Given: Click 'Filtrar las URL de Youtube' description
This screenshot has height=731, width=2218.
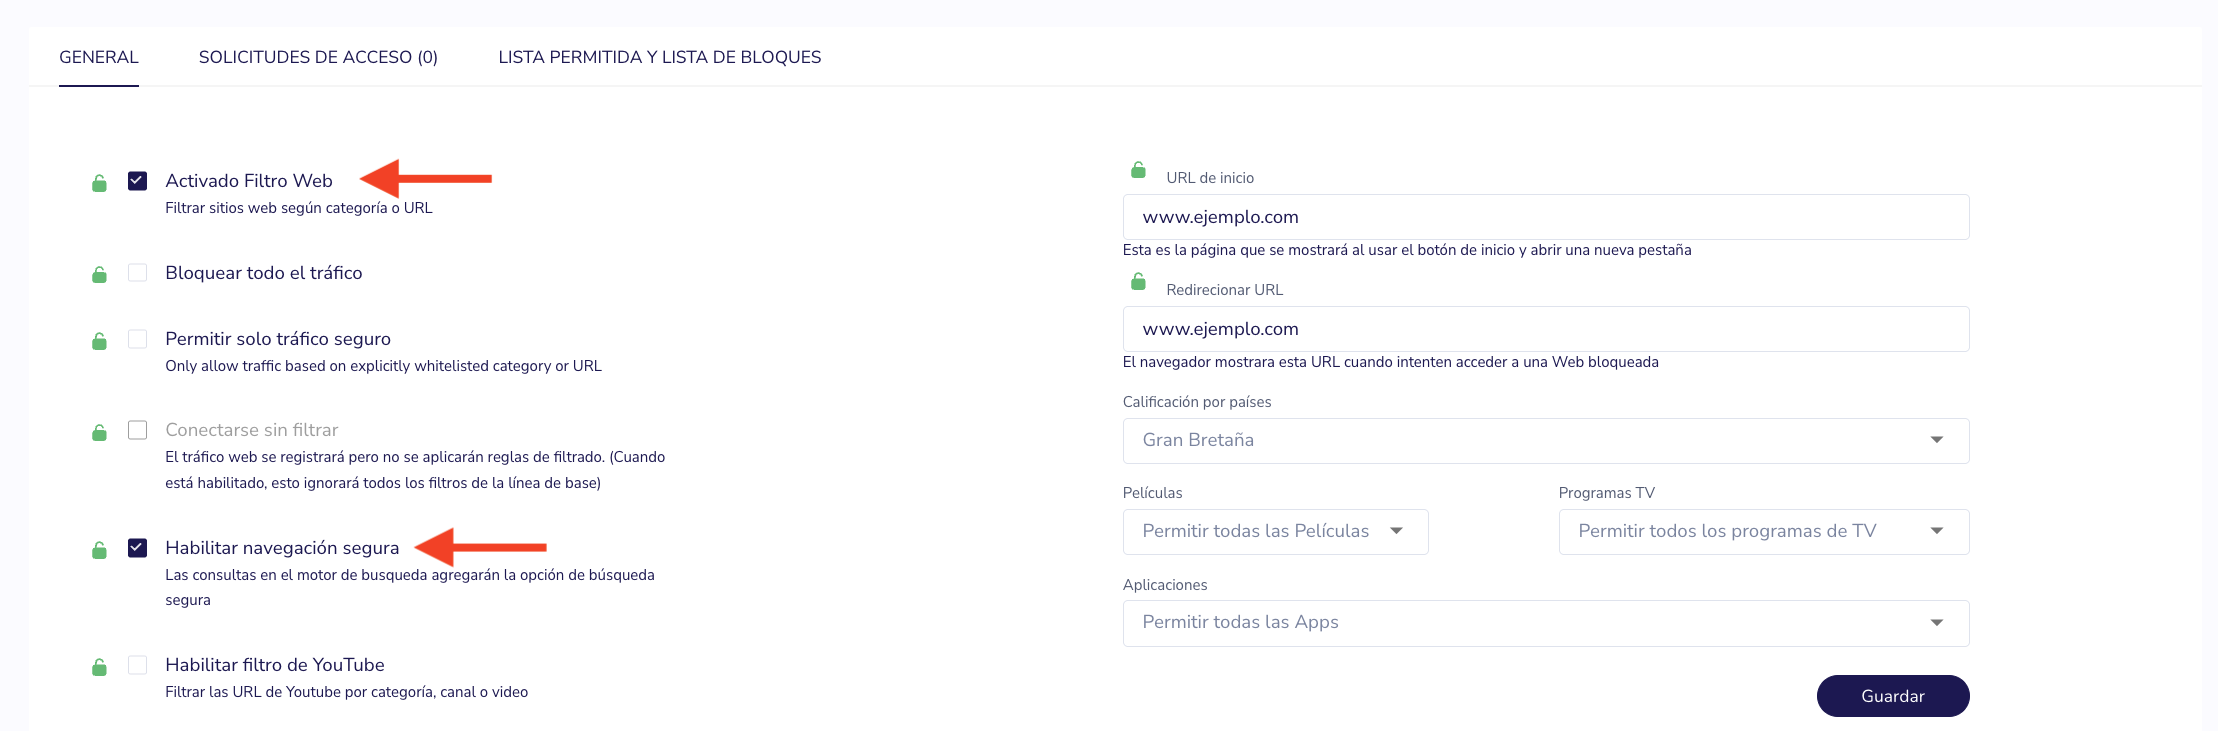Looking at the screenshot, I should point(346,692).
